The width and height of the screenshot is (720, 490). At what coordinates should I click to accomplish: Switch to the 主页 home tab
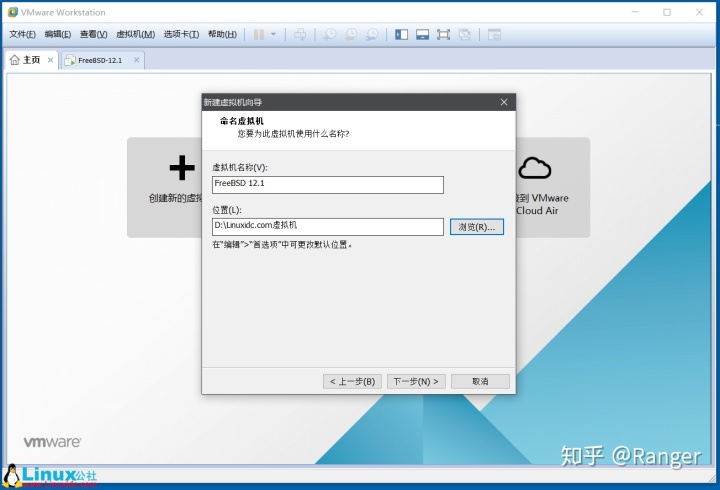[x=31, y=60]
